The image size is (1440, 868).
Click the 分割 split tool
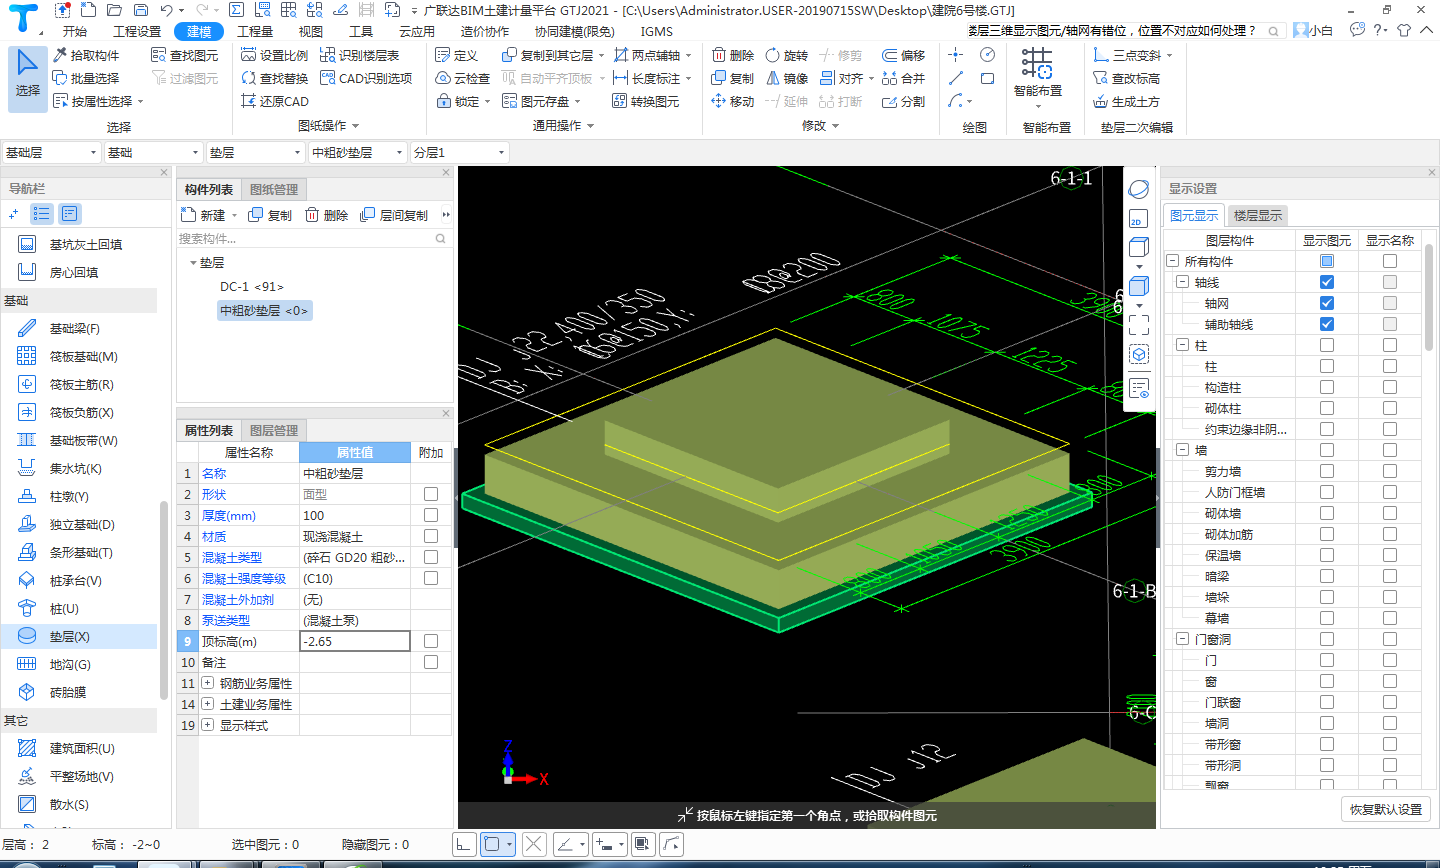(x=904, y=101)
